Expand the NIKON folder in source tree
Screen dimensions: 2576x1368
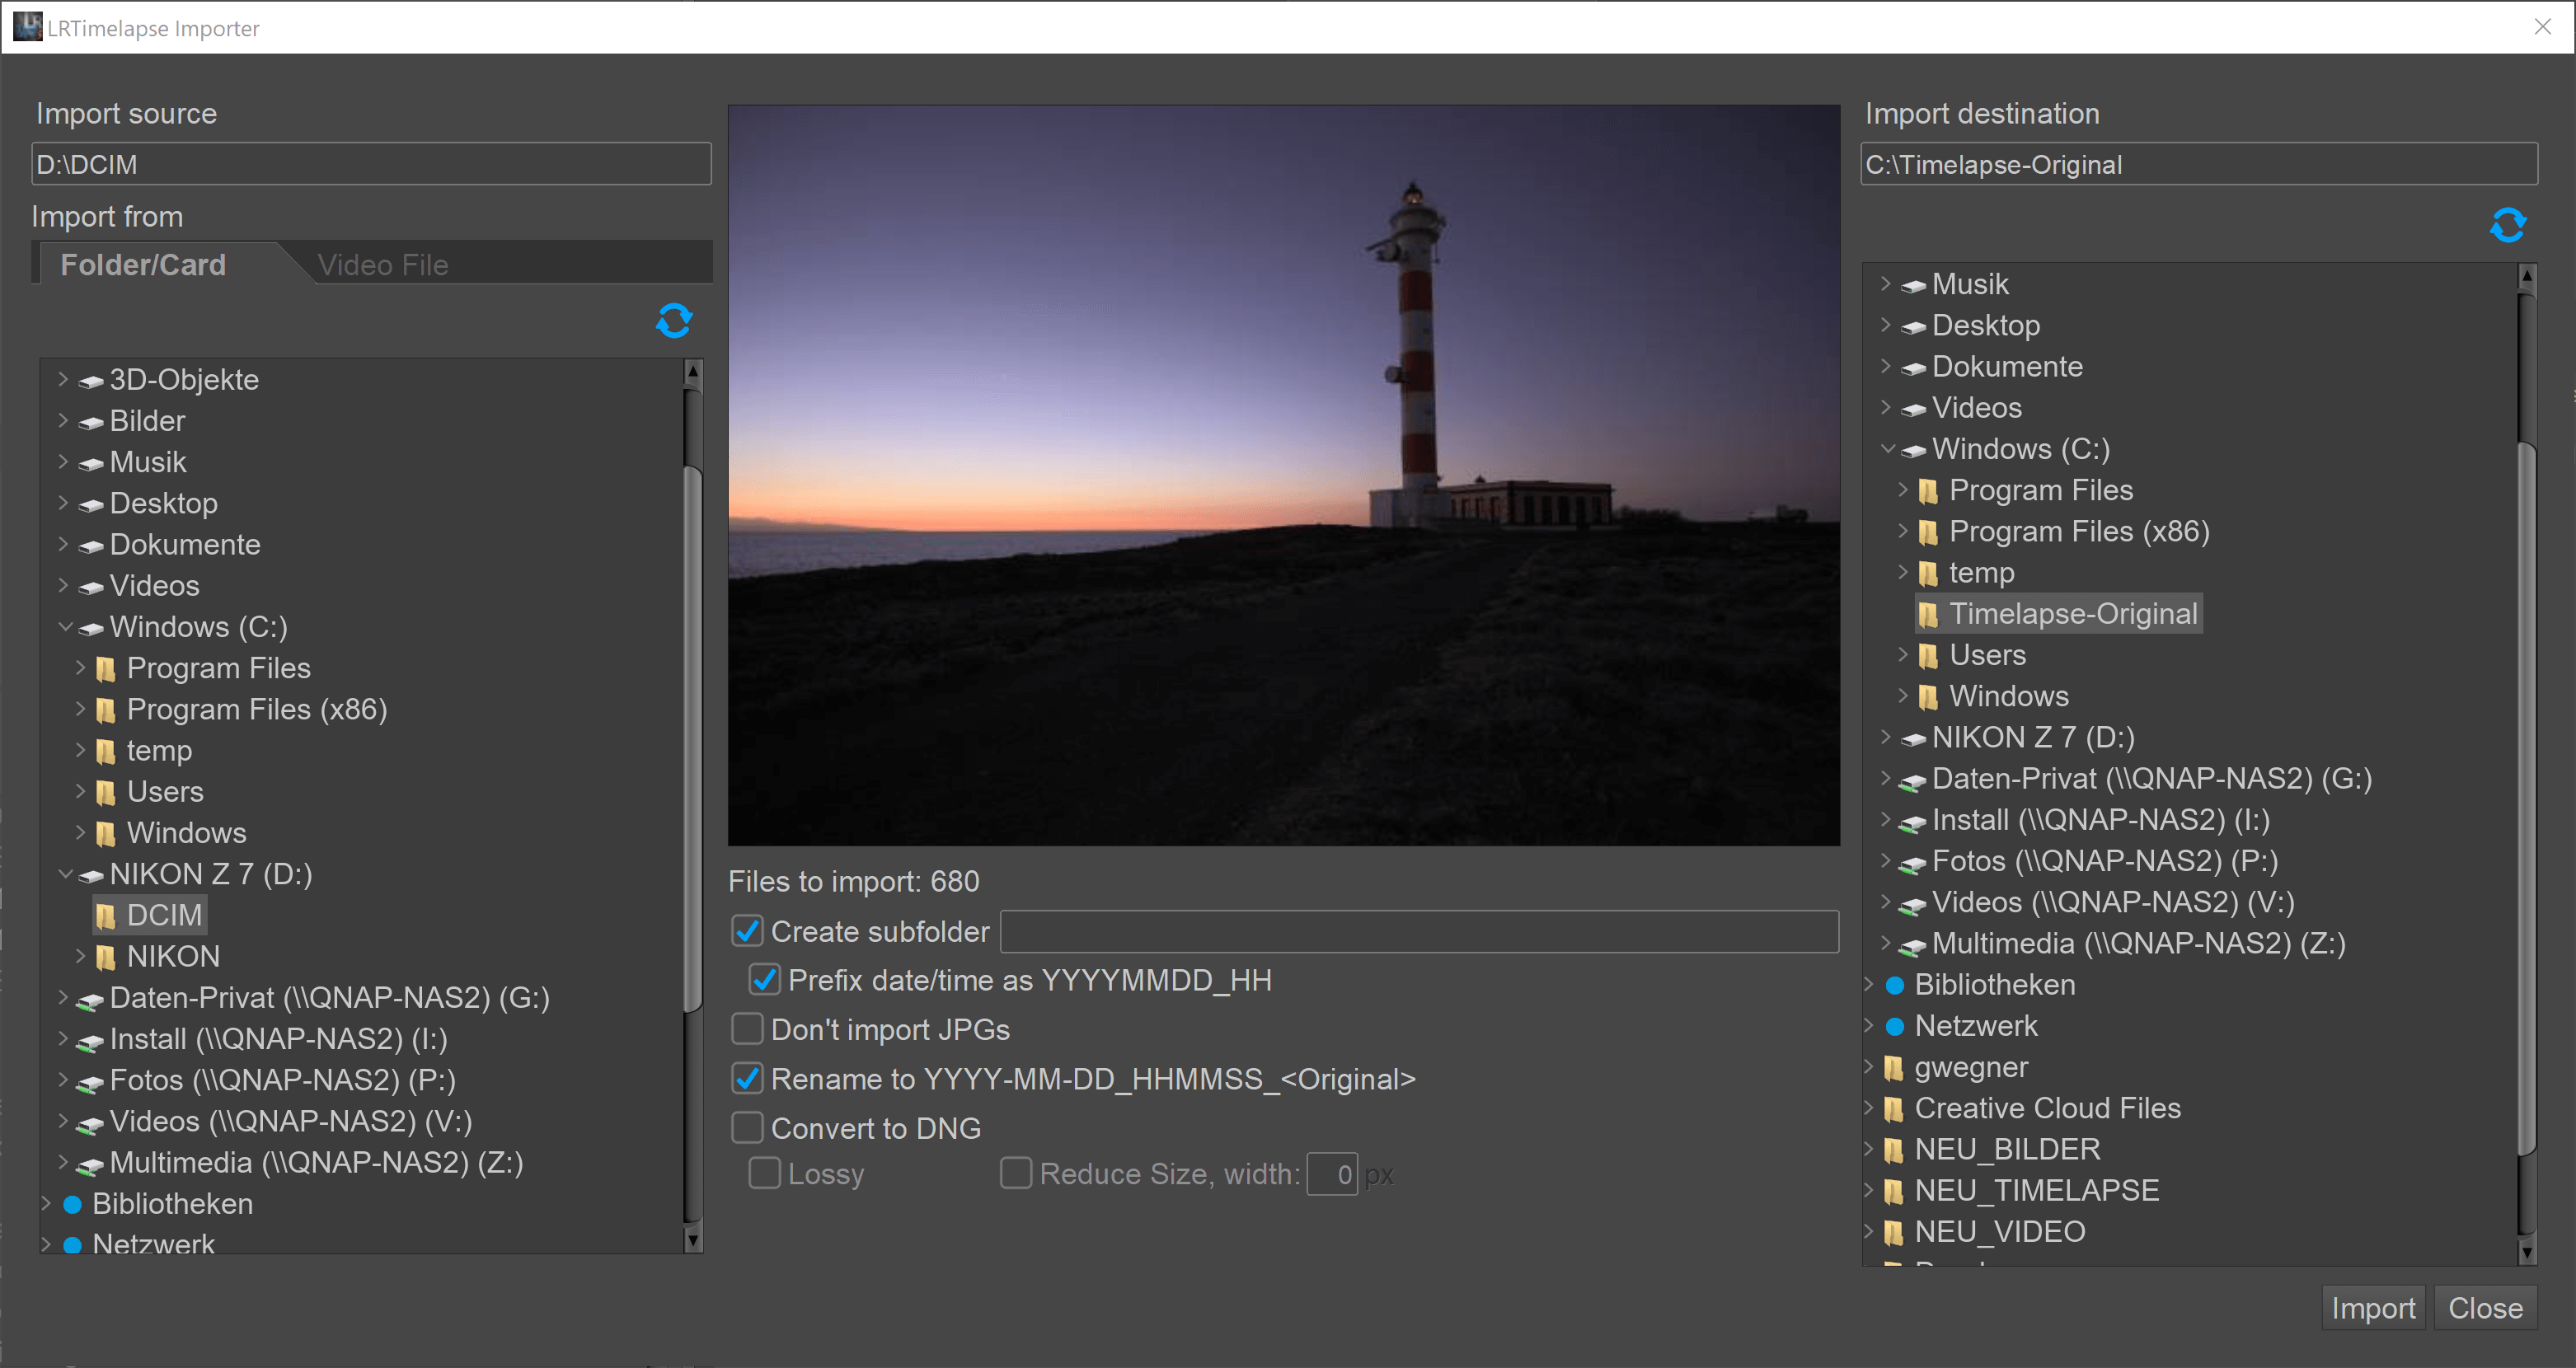[81, 956]
